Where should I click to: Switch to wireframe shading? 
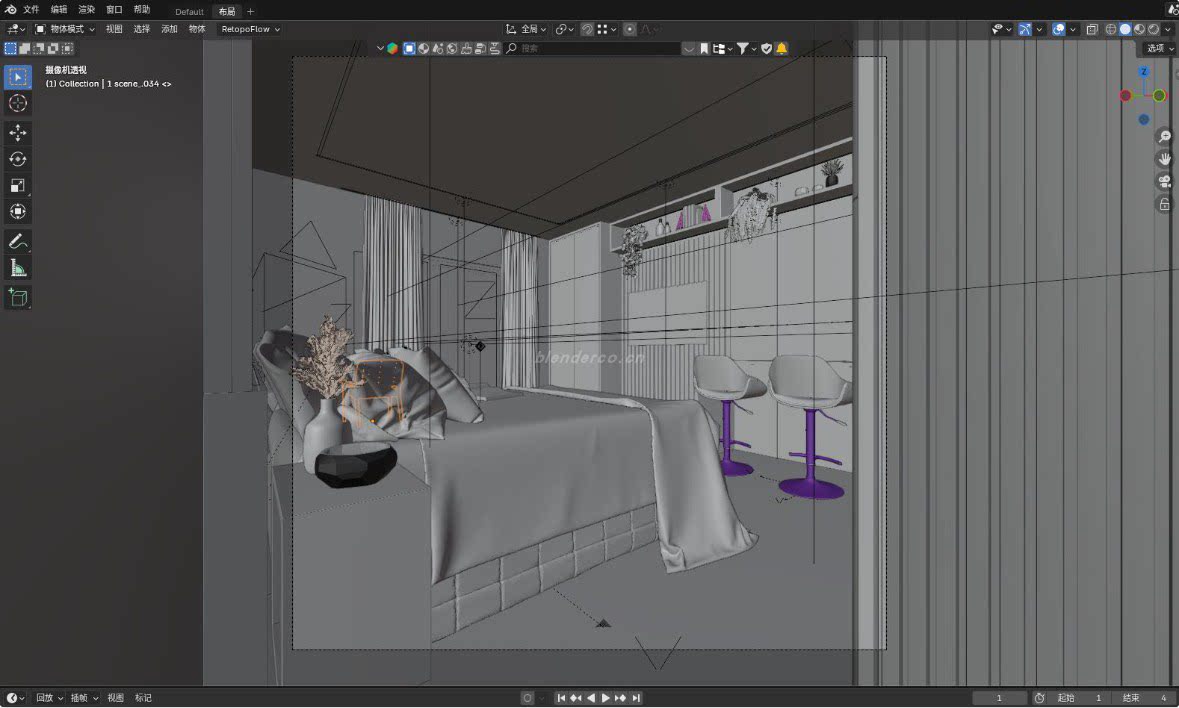click(x=1111, y=29)
